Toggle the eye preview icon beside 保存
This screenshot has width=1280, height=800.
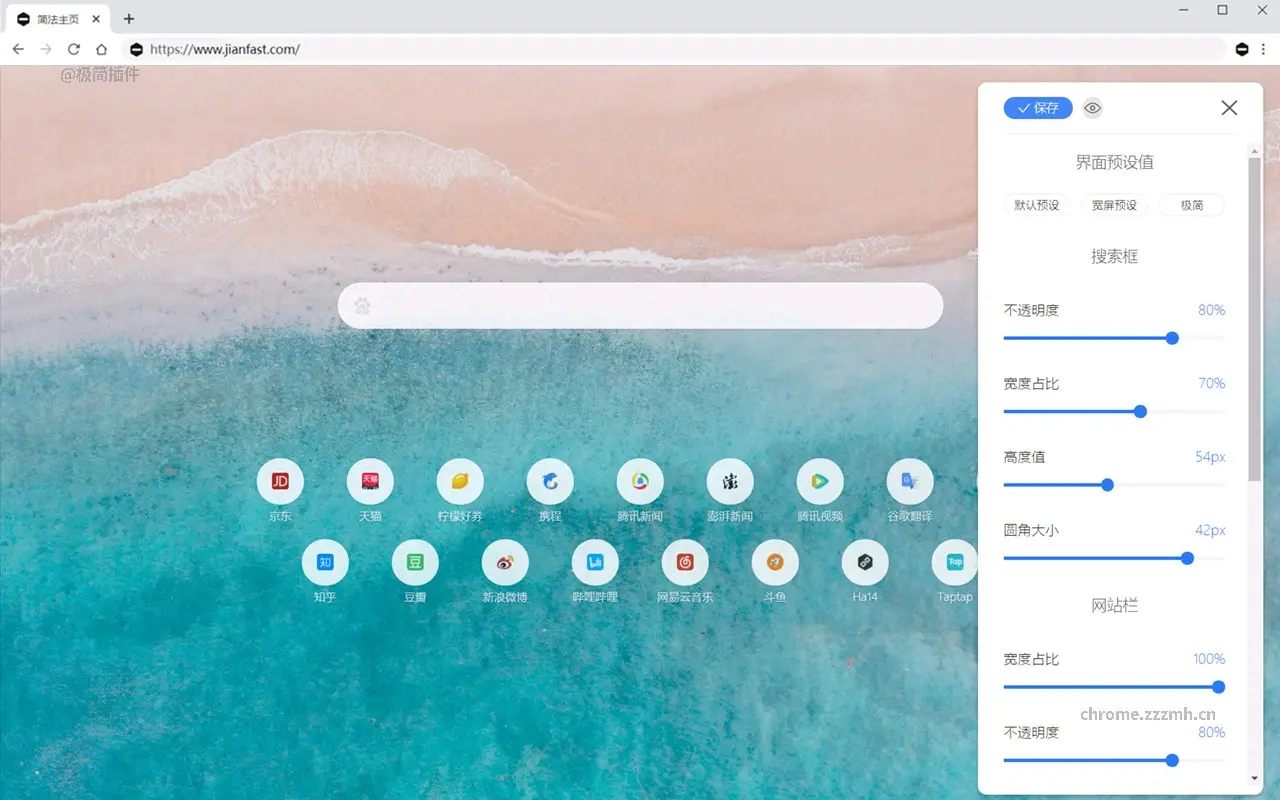click(x=1092, y=108)
